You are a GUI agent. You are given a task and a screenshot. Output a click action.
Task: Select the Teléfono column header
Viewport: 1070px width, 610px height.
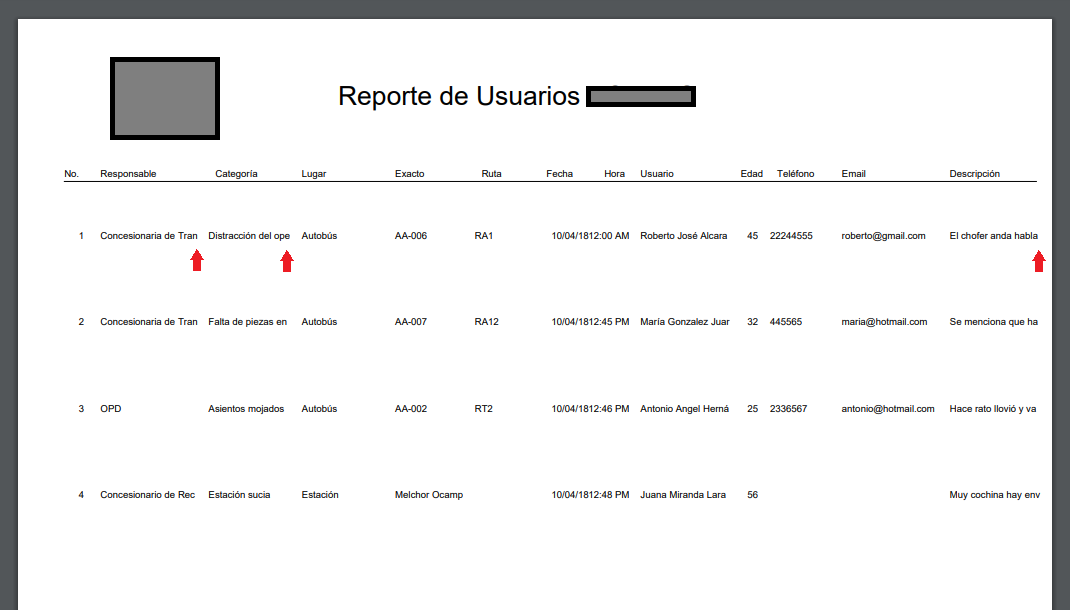pyautogui.click(x=795, y=174)
